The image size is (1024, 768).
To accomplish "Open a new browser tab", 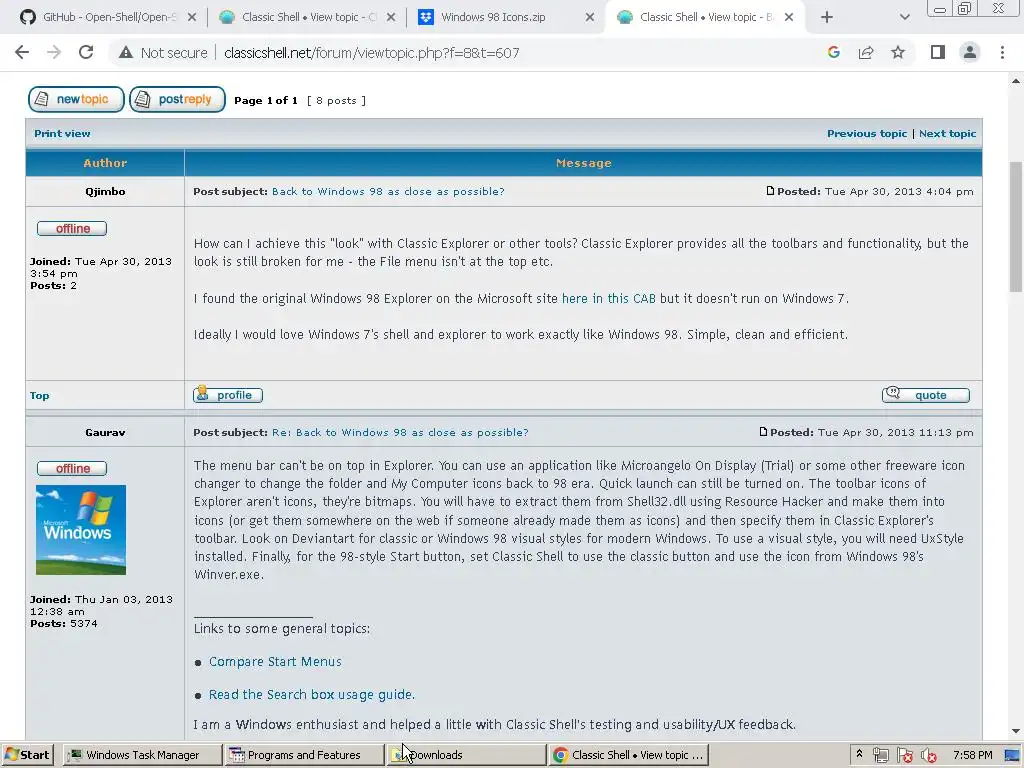I will coord(827,17).
